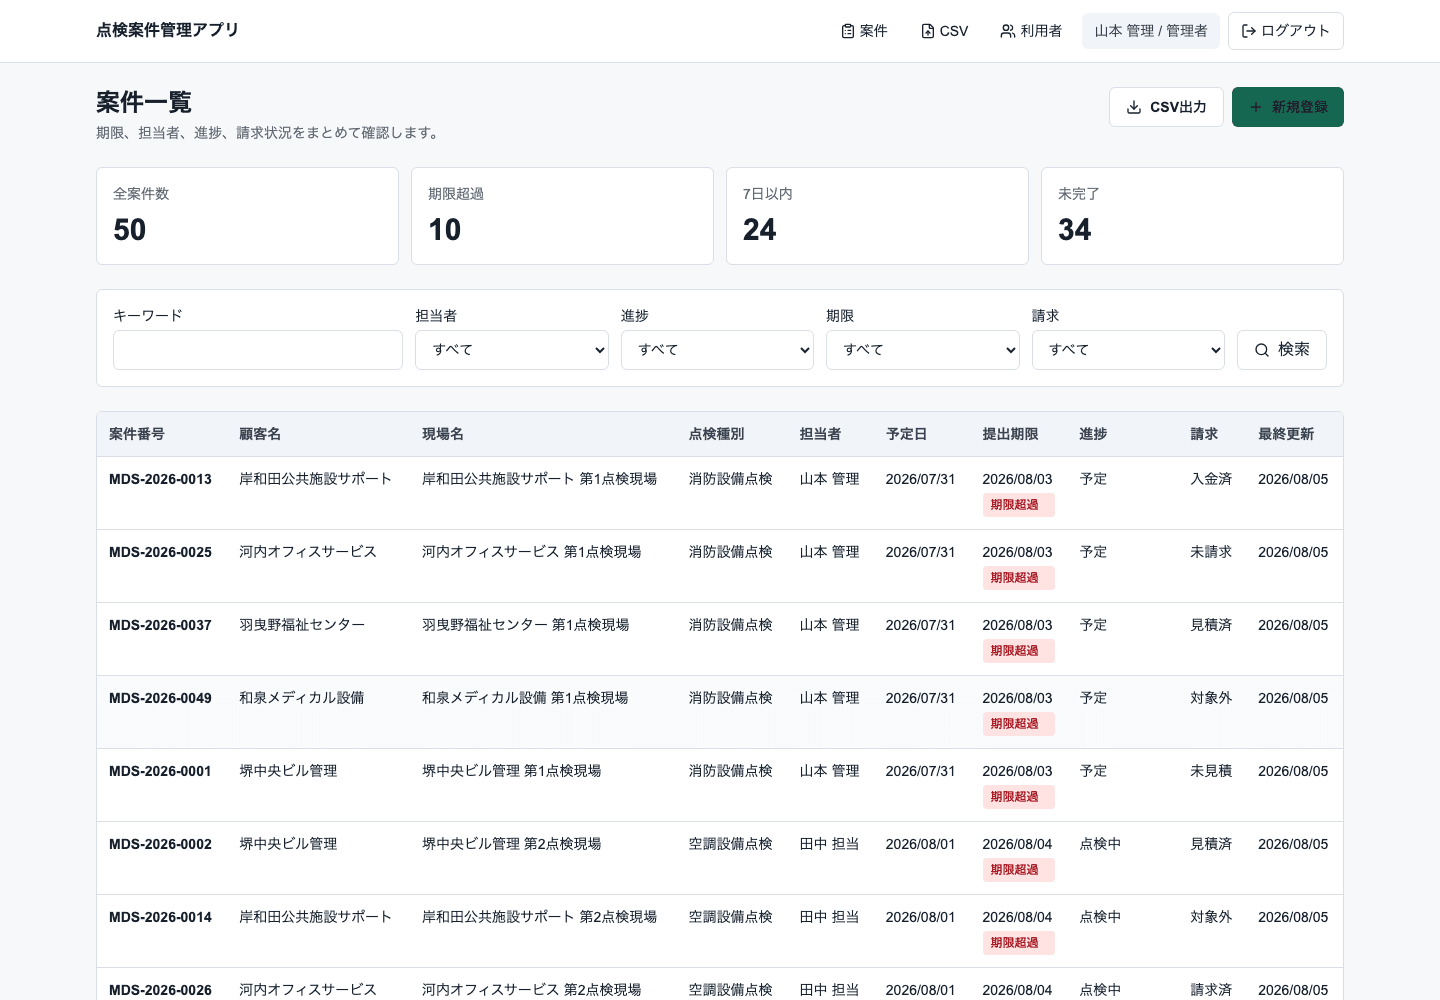This screenshot has height=1000, width=1440.
Task: Click the 点検案件管理アプリ title
Action: coord(167,30)
